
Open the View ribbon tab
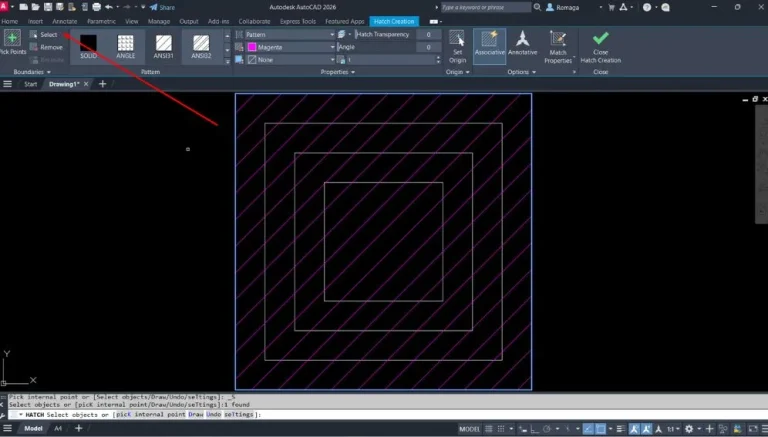[131, 22]
